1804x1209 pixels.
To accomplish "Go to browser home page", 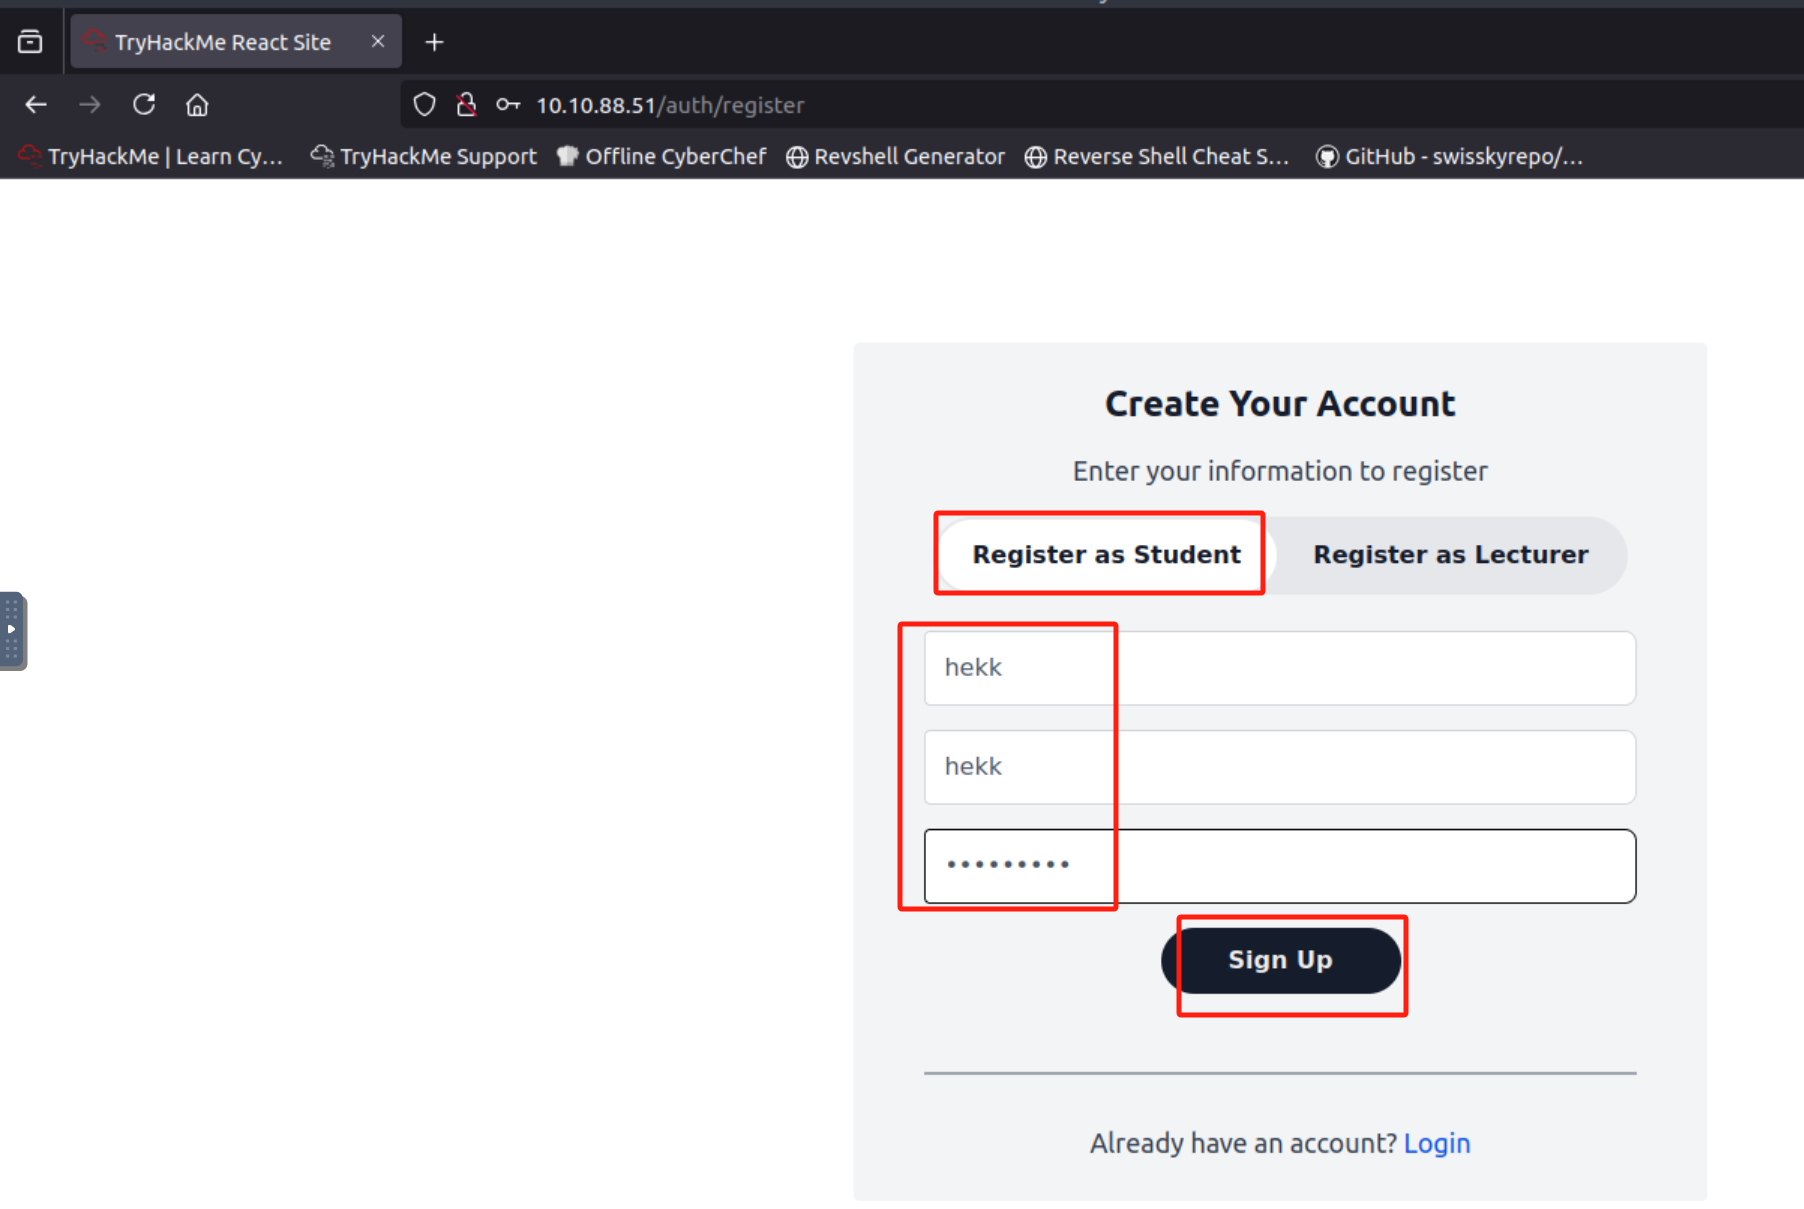I will click(197, 105).
